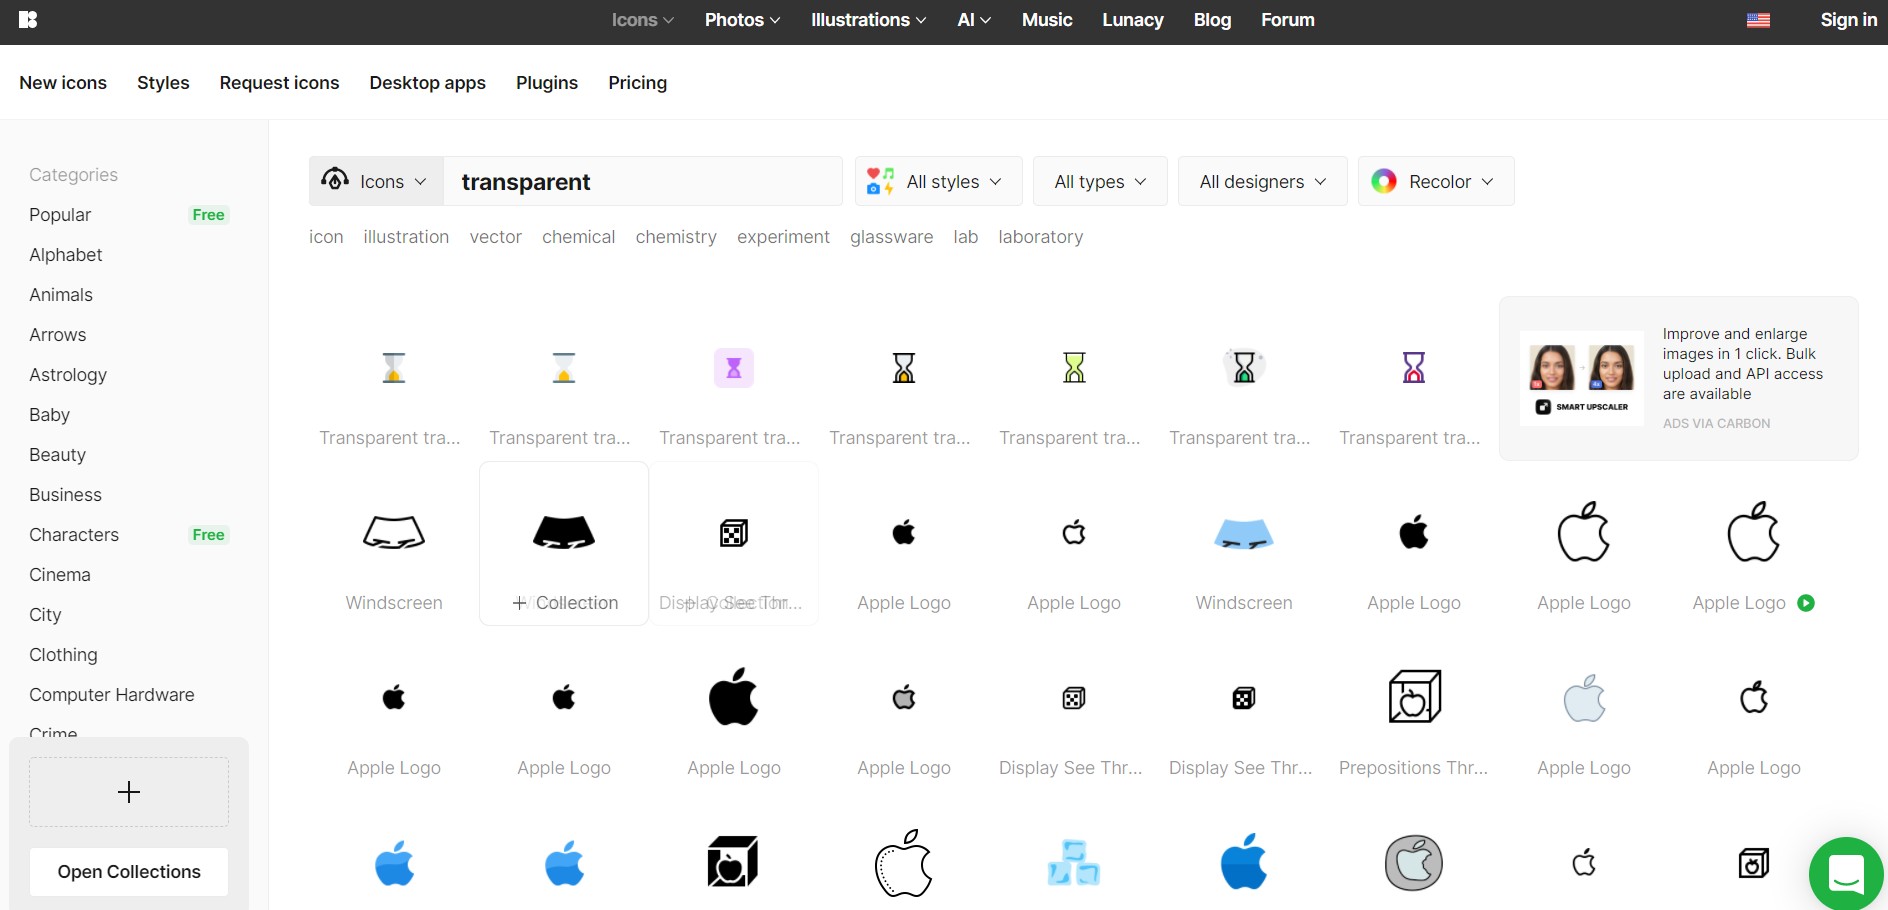Click the colorful All styles icon
Screen dimensions: 1888x910
(x=880, y=181)
